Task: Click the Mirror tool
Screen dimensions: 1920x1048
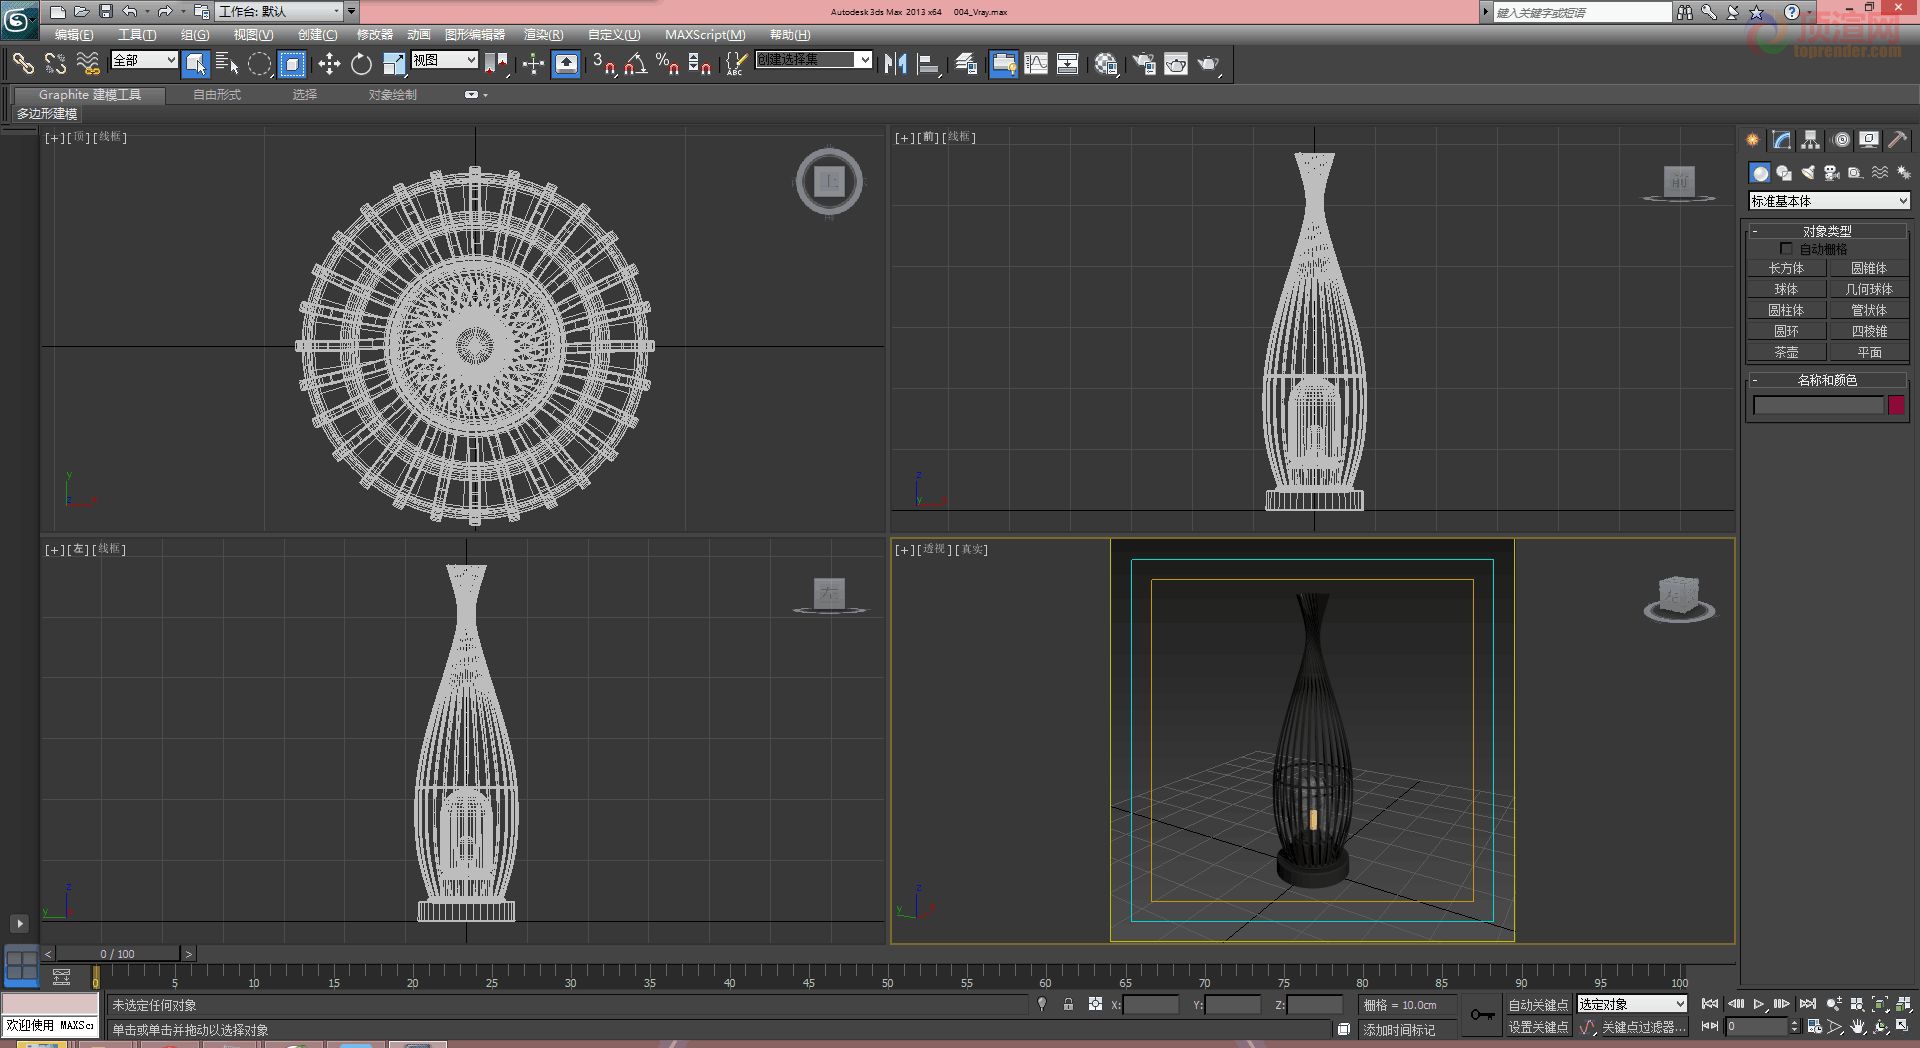Action: (895, 64)
